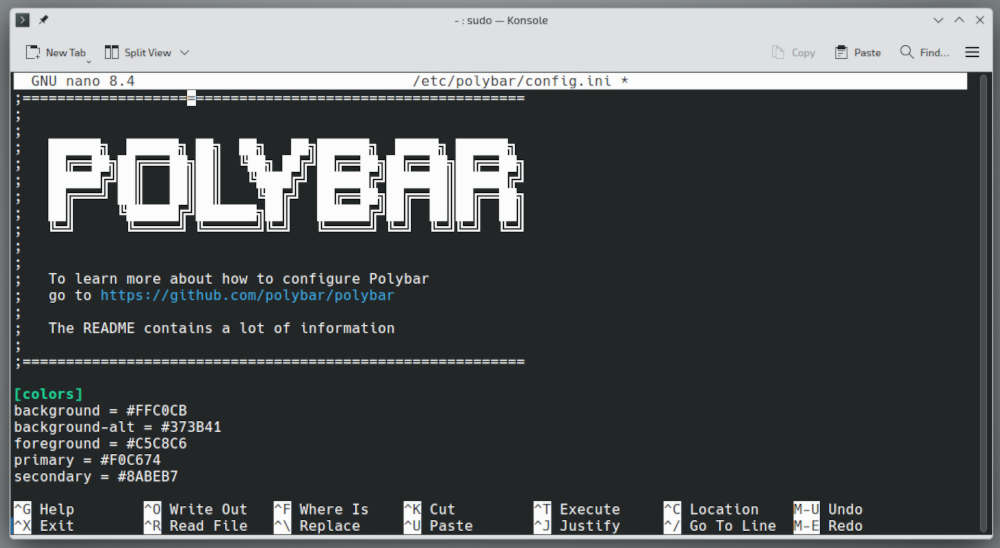Click the ^O Write Out shortcut

click(195, 509)
